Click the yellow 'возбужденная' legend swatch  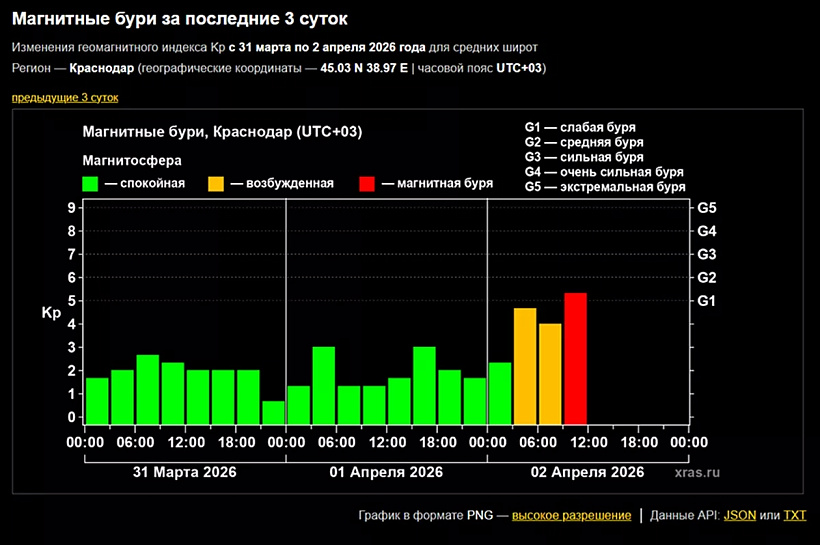tap(216, 184)
